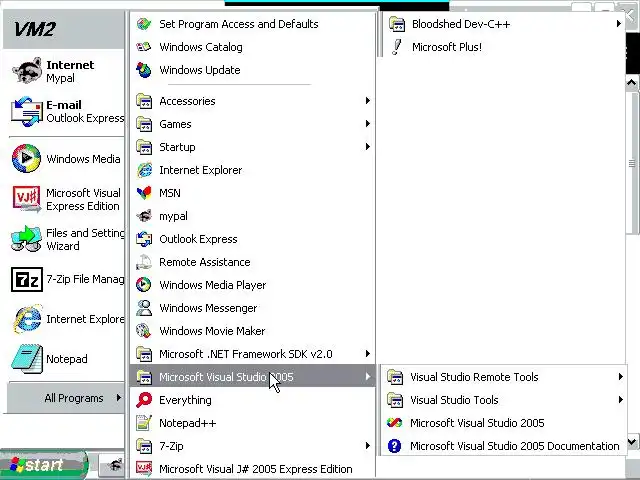
Task: Click the Remote Assistance icon
Action: click(x=144, y=262)
